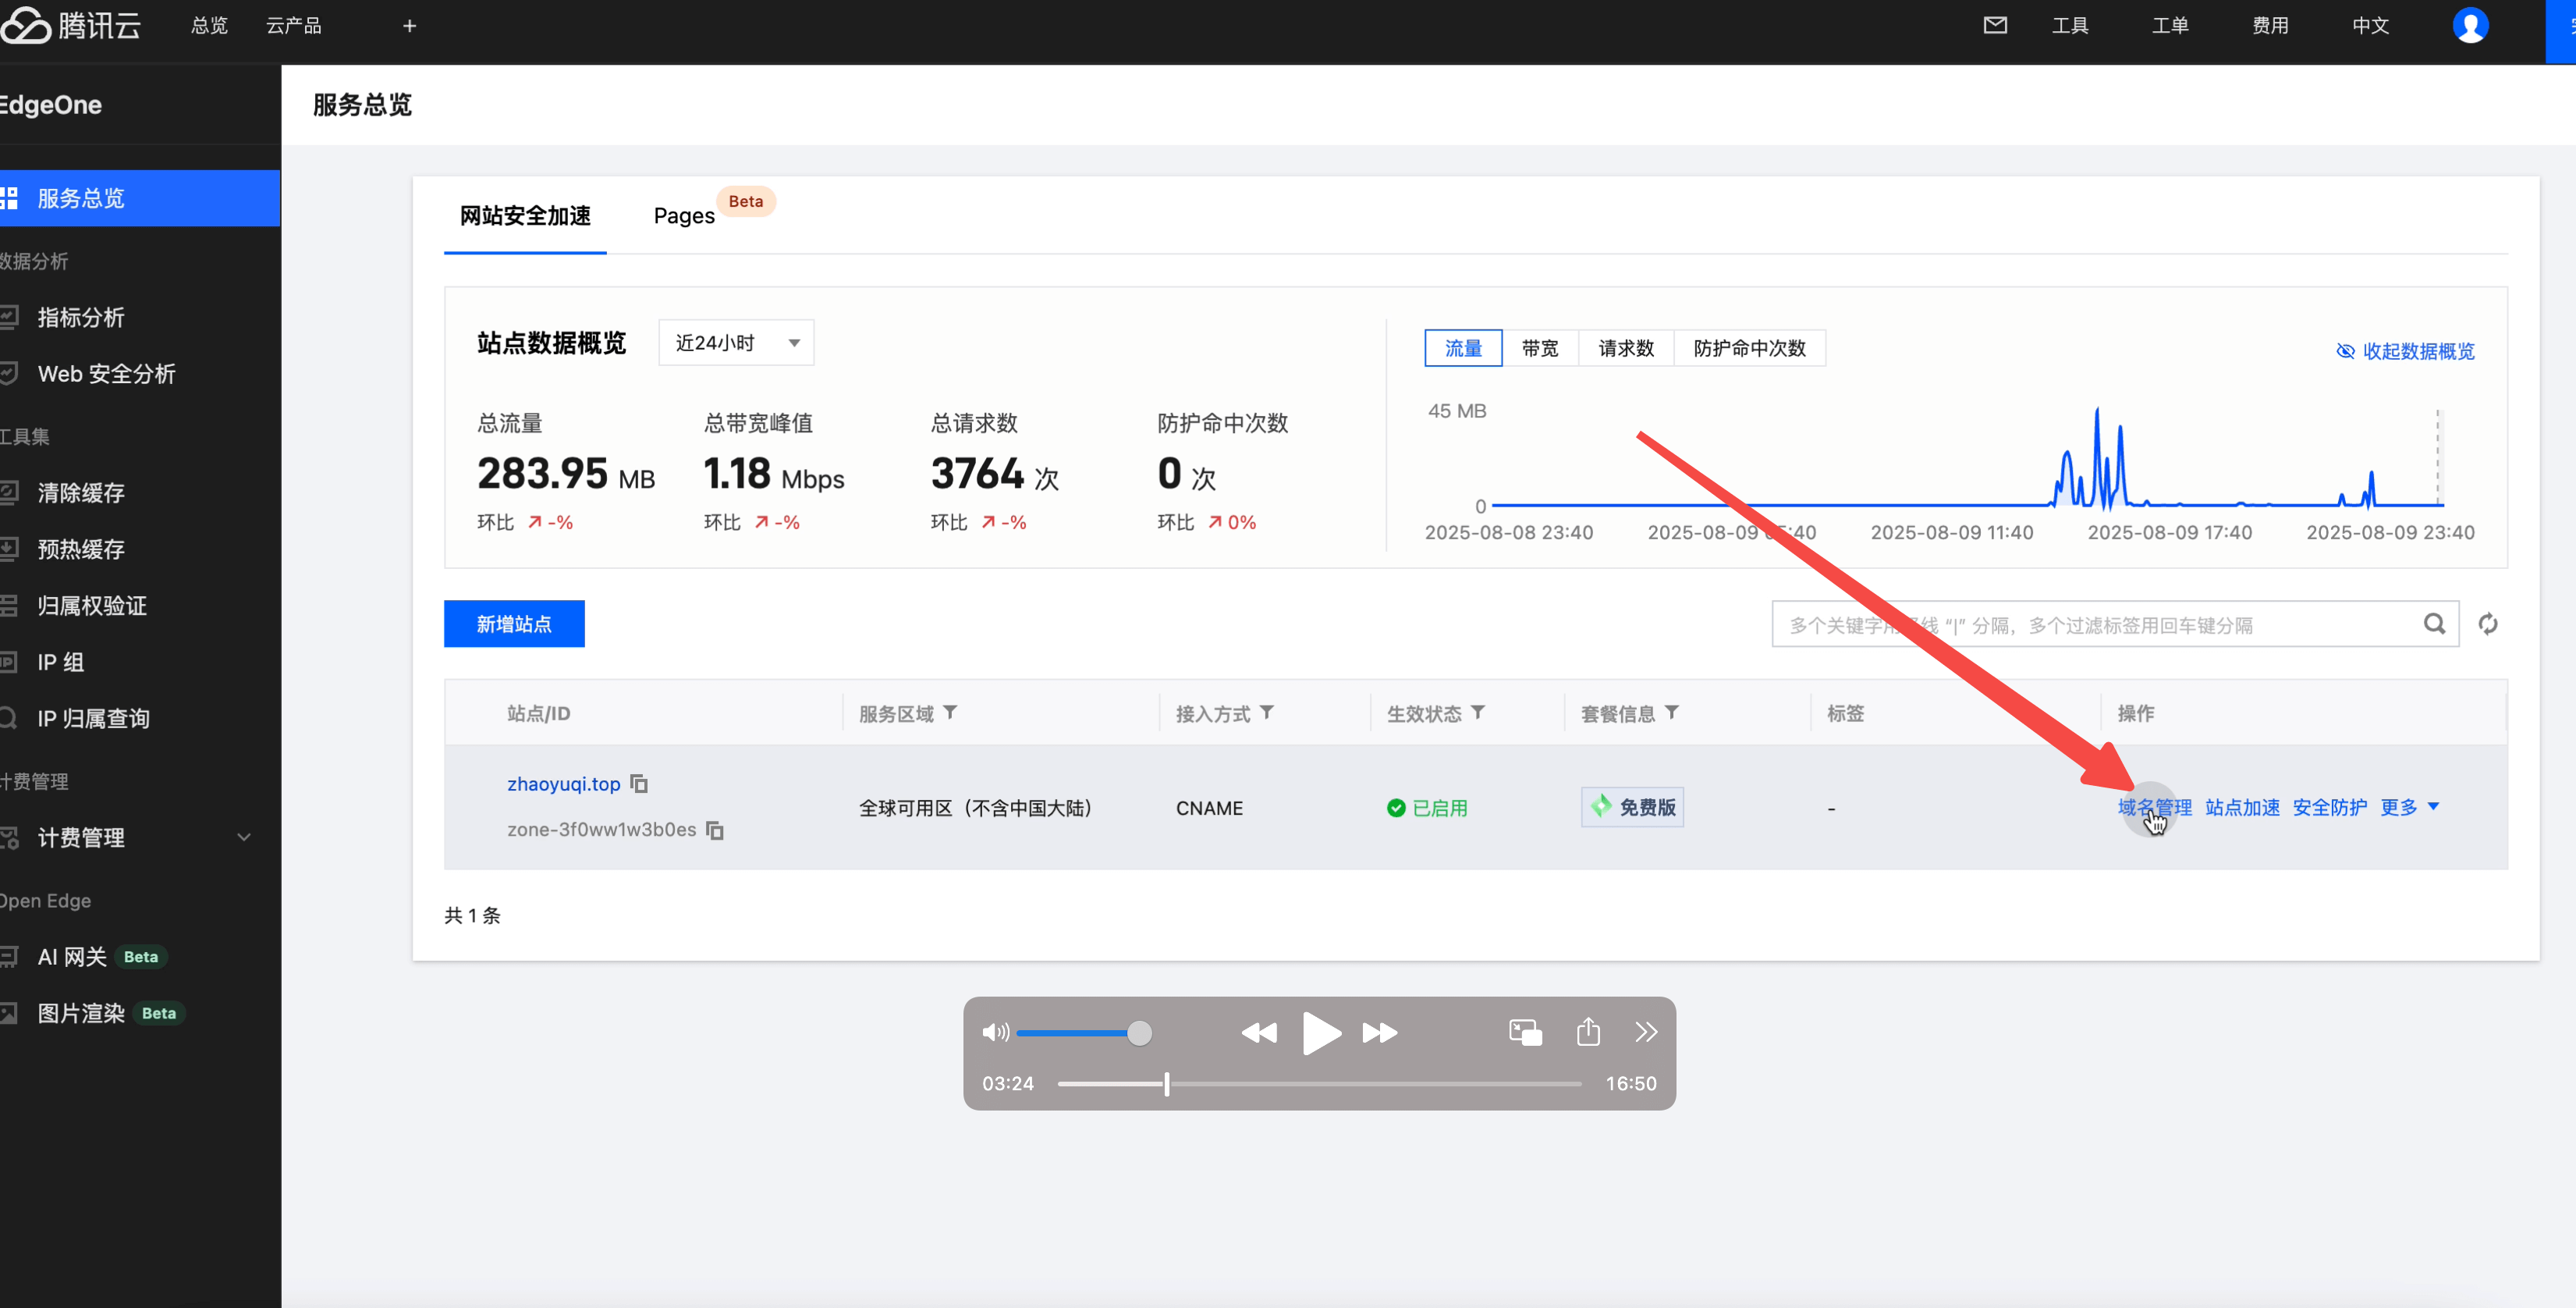This screenshot has width=2576, height=1308.
Task: Open the zhaoyuqi.top site link
Action: tap(563, 784)
